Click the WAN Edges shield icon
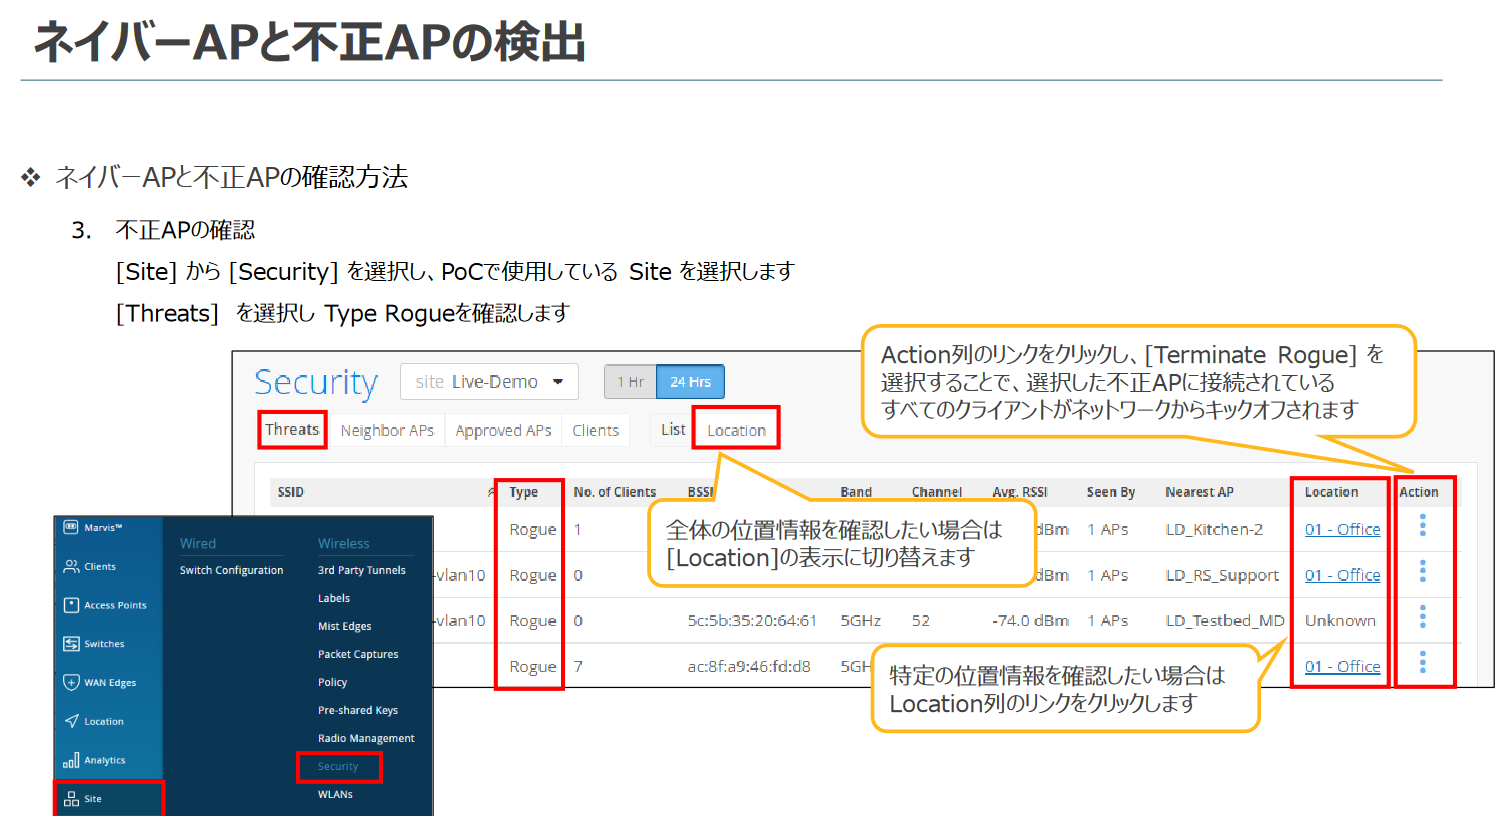This screenshot has height=816, width=1505. click(71, 682)
